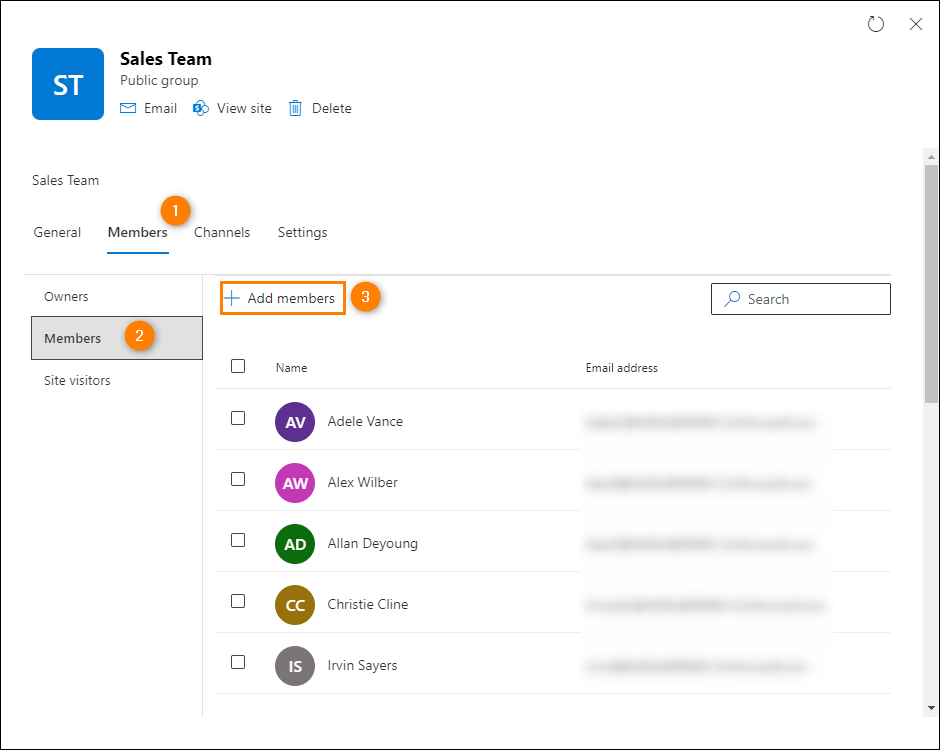
Task: Go to the General tab
Action: [57, 233]
